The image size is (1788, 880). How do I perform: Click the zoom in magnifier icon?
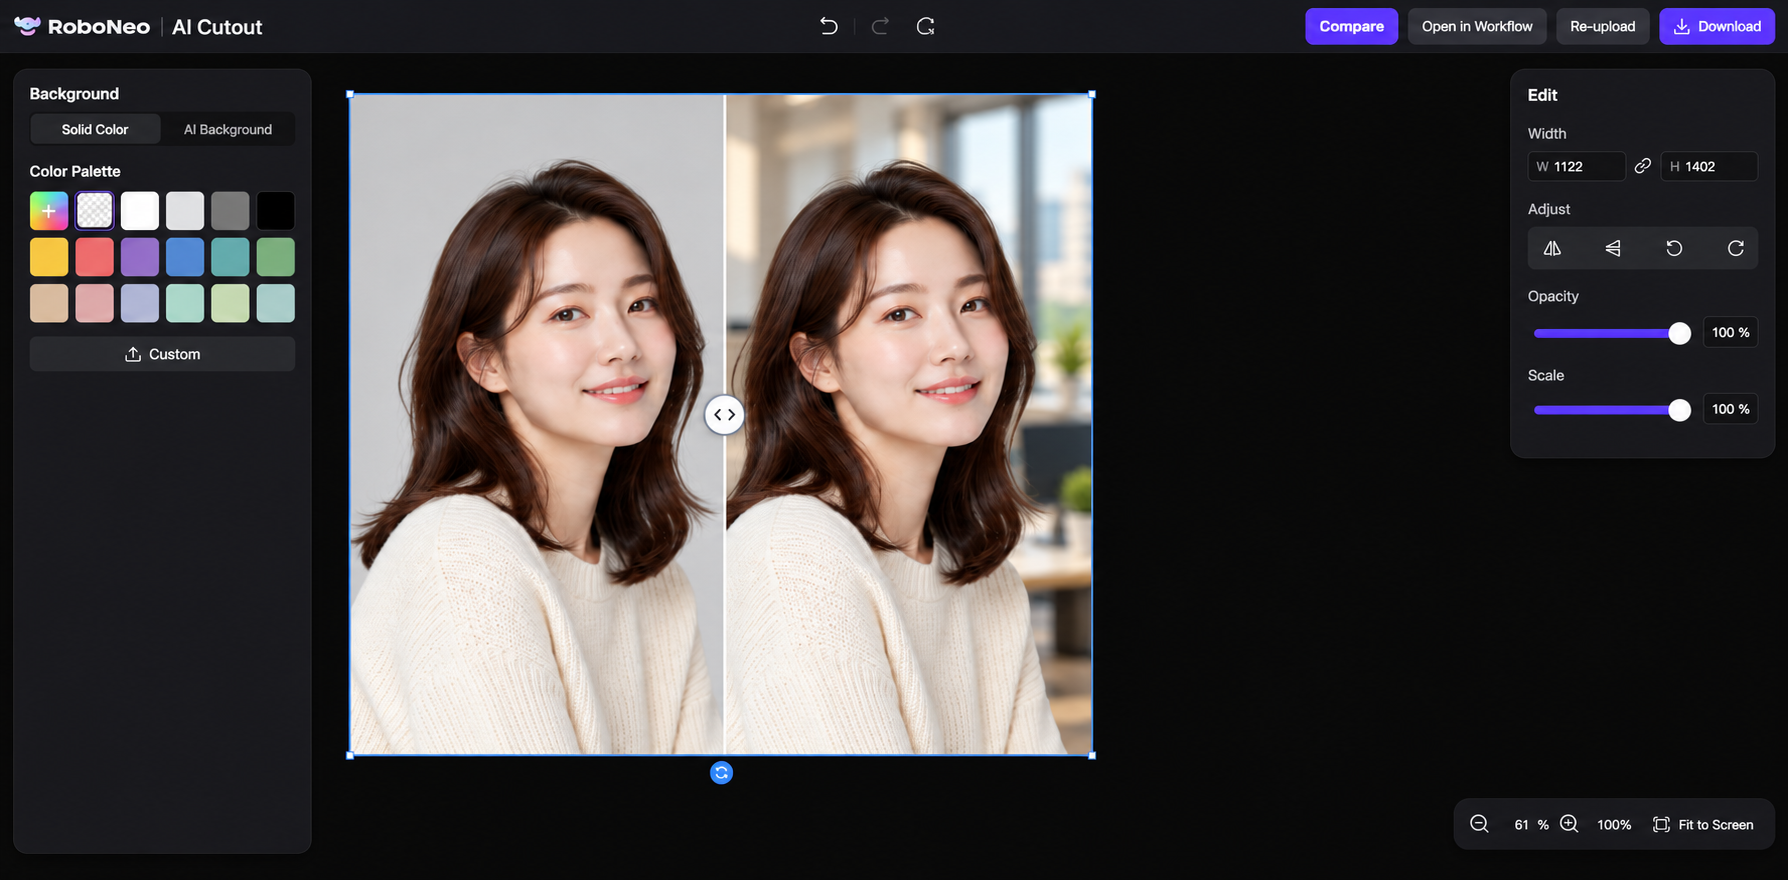tap(1569, 824)
